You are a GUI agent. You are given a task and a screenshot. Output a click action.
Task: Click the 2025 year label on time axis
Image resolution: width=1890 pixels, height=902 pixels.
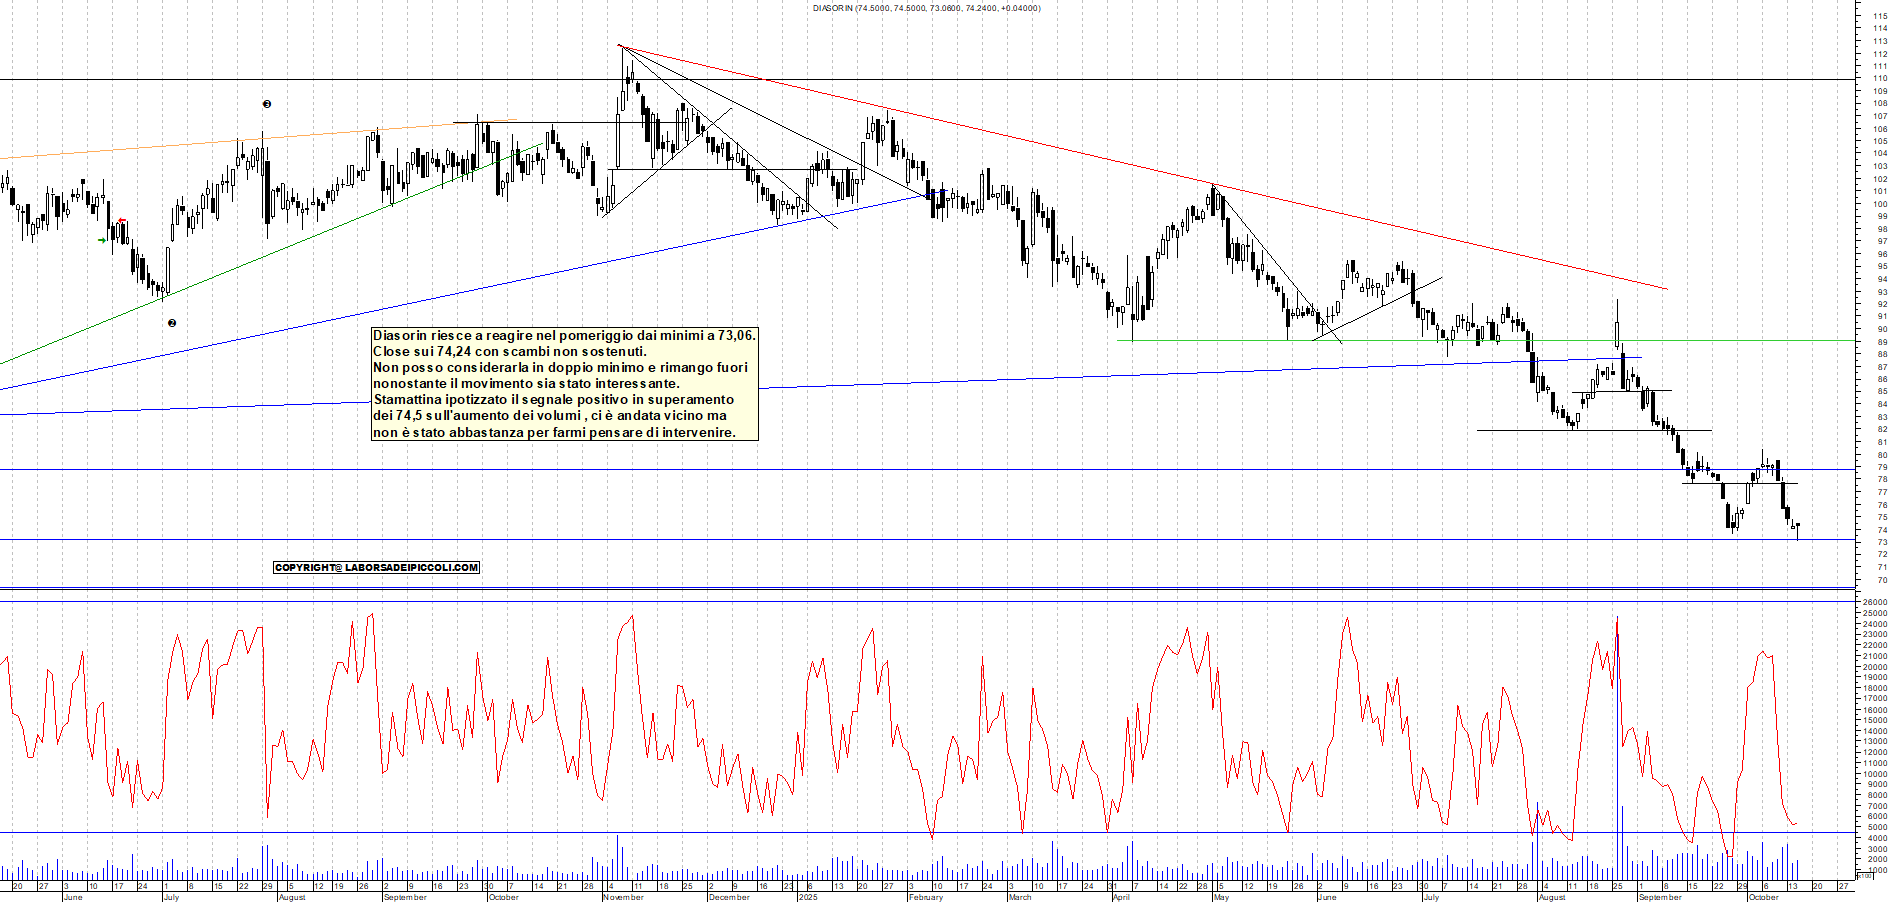coord(807,897)
